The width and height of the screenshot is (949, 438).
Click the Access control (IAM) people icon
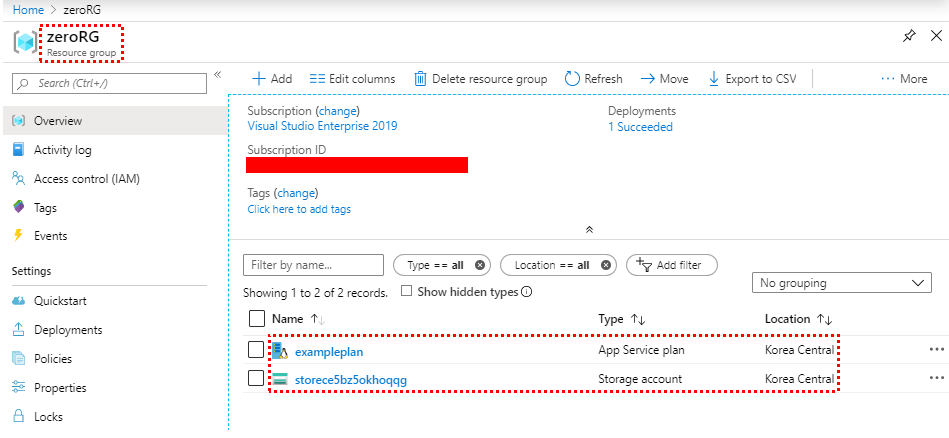(x=19, y=178)
